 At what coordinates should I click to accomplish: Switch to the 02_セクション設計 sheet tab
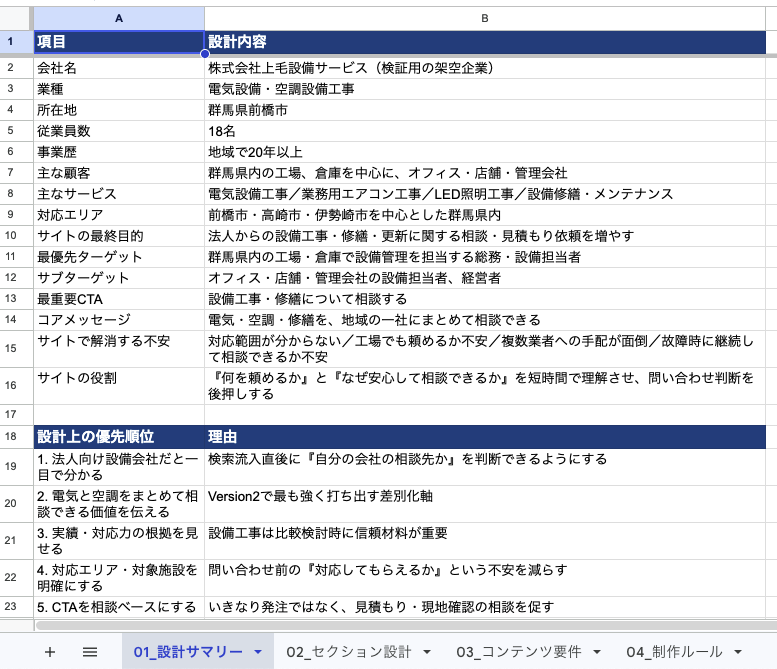click(x=348, y=652)
